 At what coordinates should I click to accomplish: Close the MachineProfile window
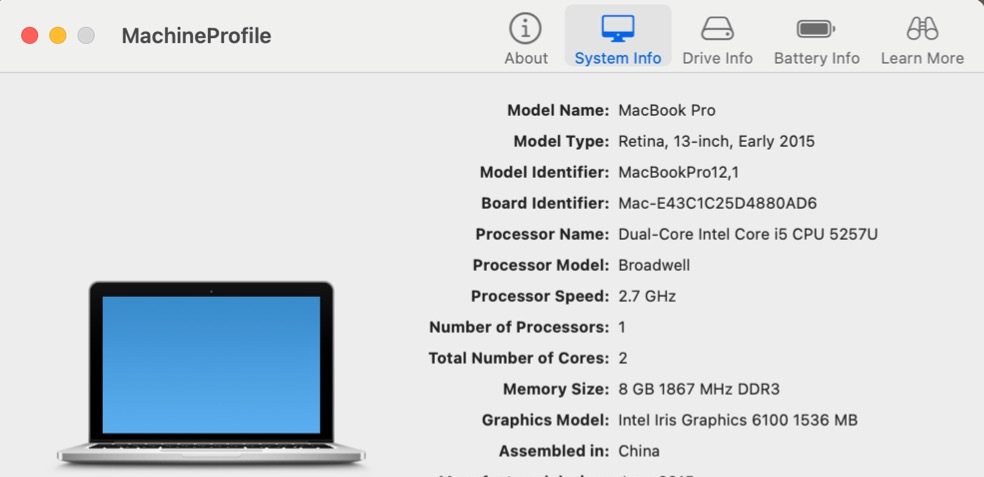click(29, 36)
